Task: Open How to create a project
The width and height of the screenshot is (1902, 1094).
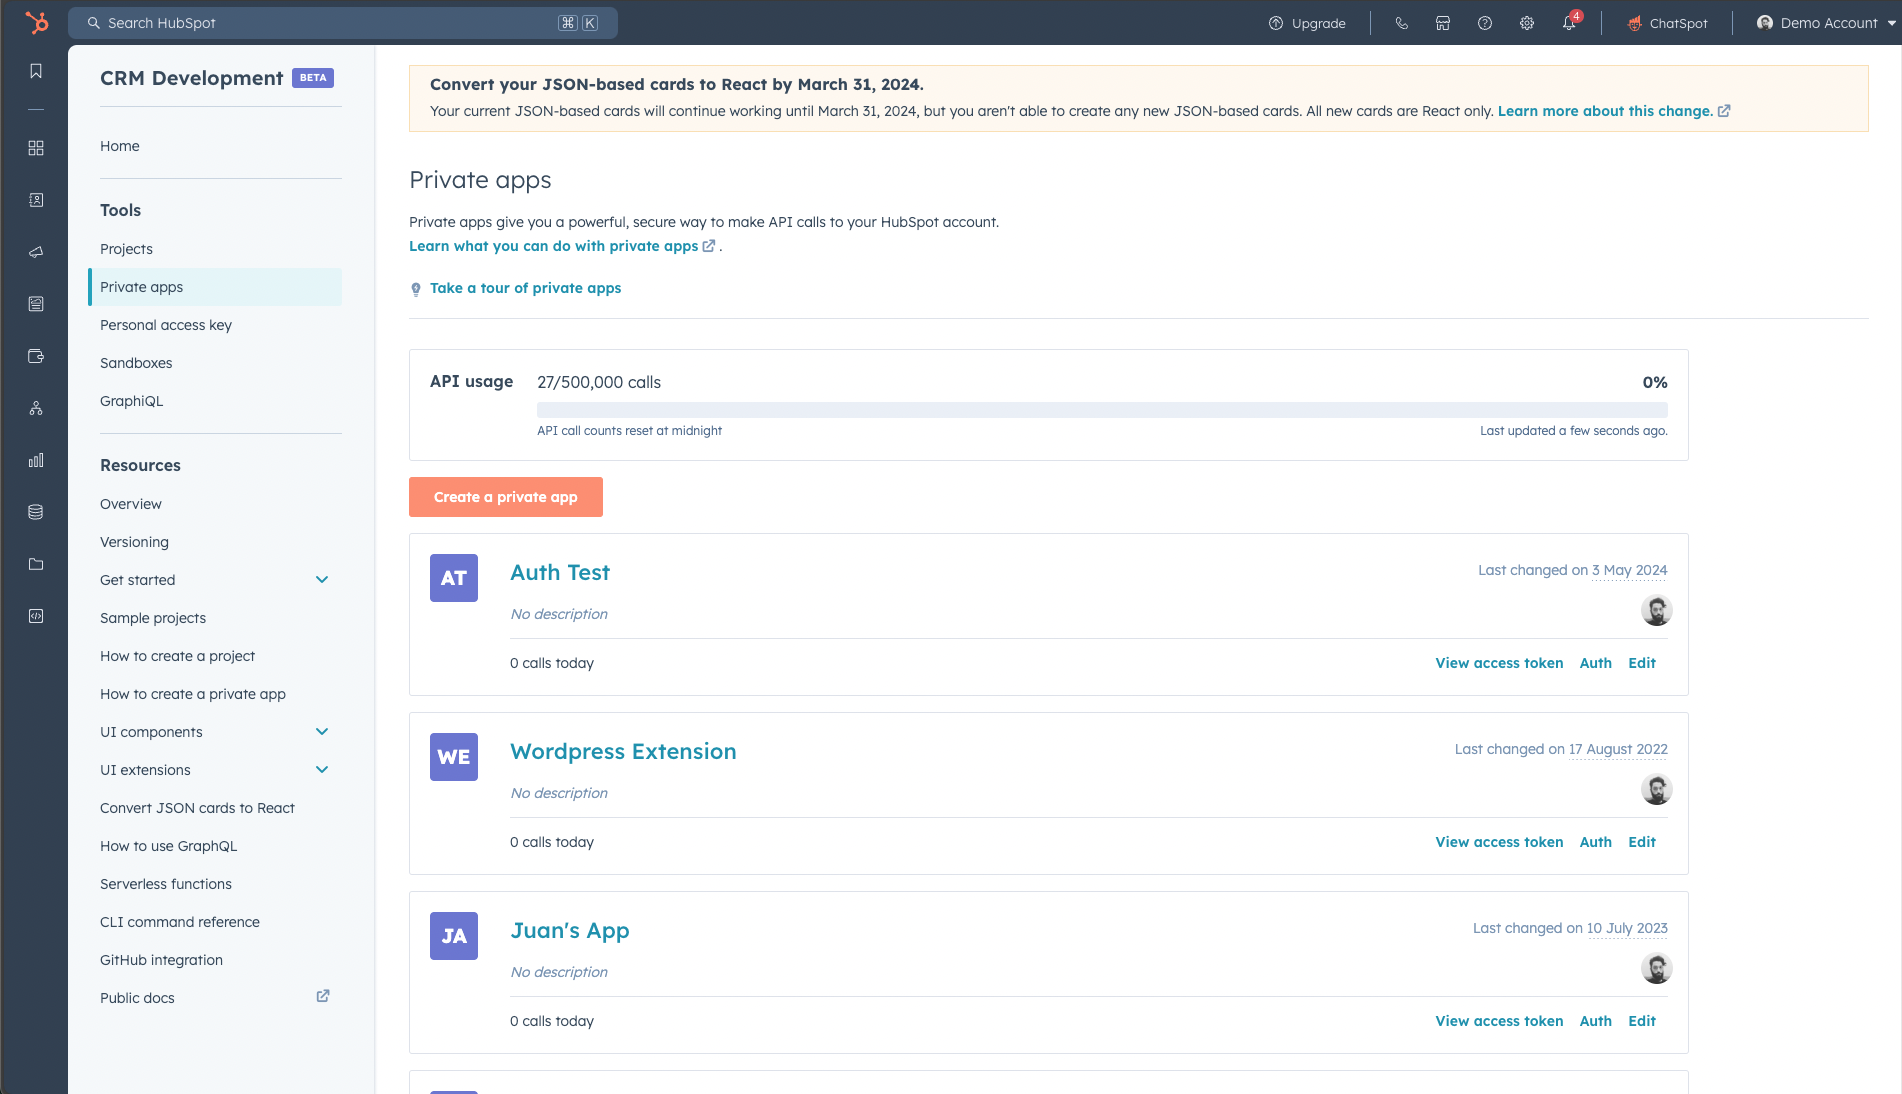Action: click(177, 656)
